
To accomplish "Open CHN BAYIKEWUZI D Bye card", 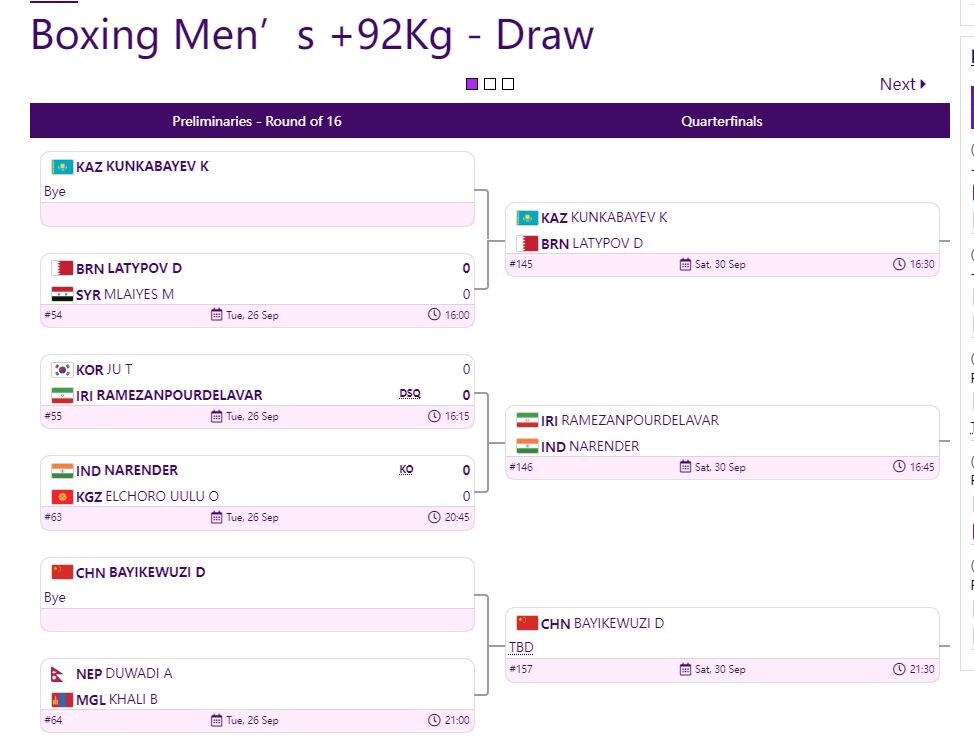I will (x=257, y=585).
